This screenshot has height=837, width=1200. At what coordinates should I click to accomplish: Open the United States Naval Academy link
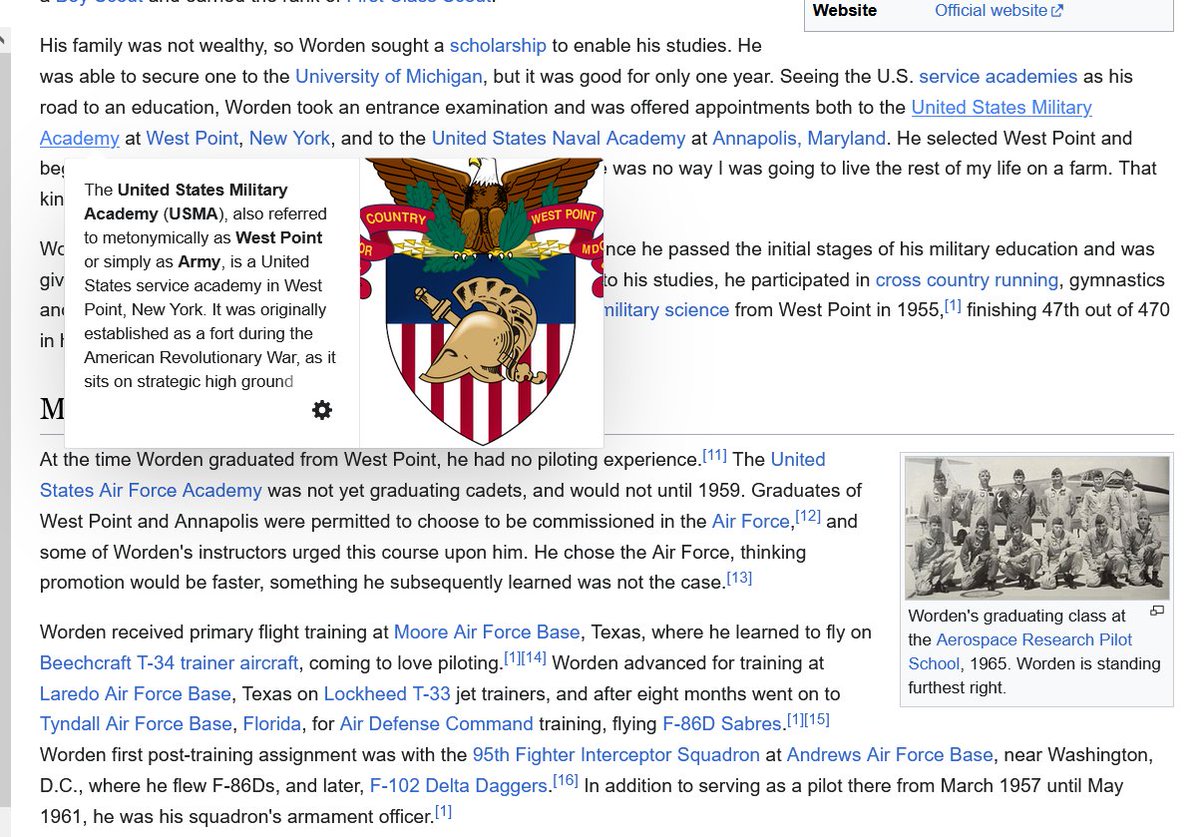[x=559, y=138]
